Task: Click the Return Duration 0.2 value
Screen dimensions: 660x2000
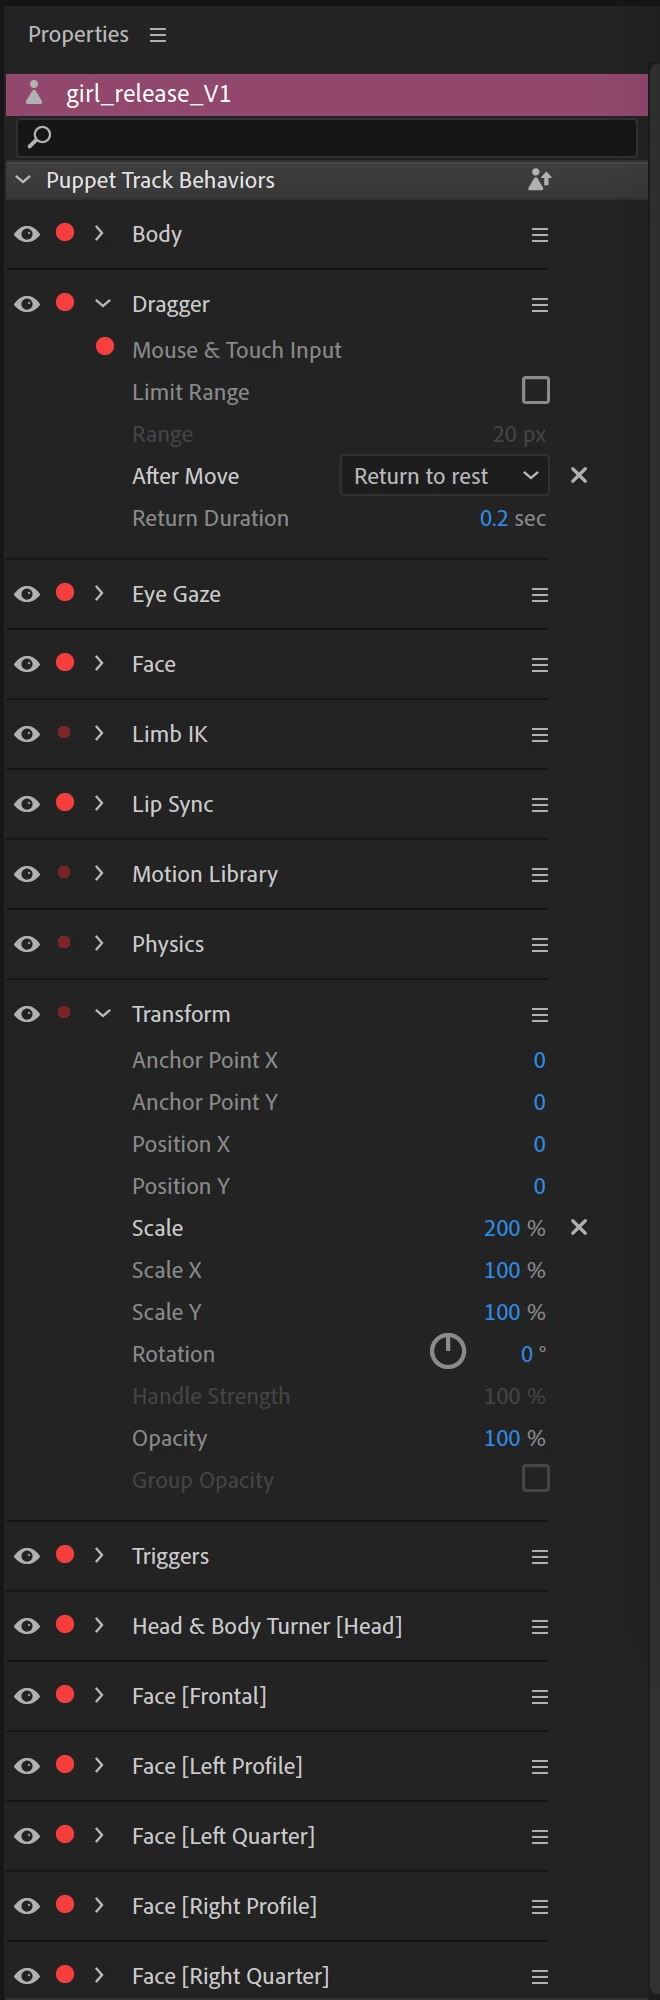Action: (x=494, y=518)
